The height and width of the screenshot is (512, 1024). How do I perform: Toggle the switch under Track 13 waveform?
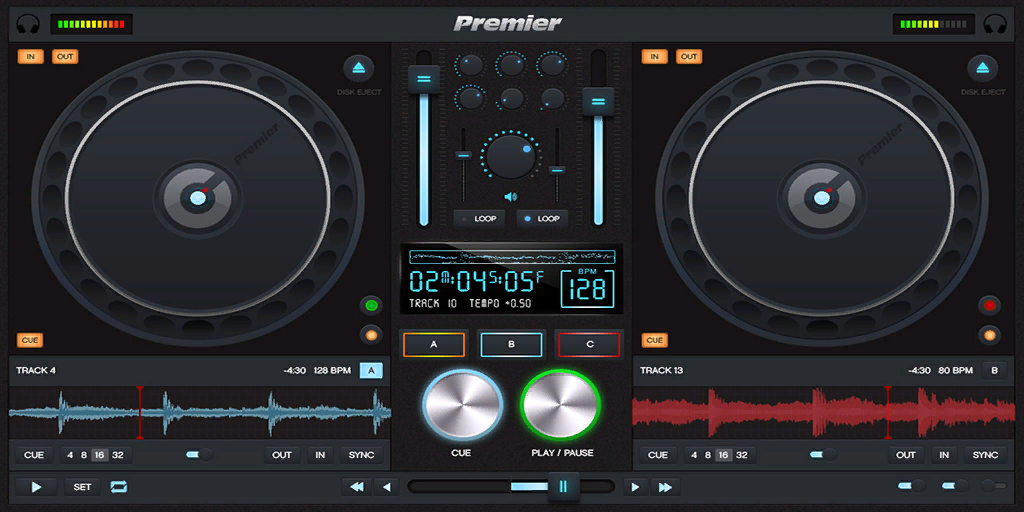(823, 455)
